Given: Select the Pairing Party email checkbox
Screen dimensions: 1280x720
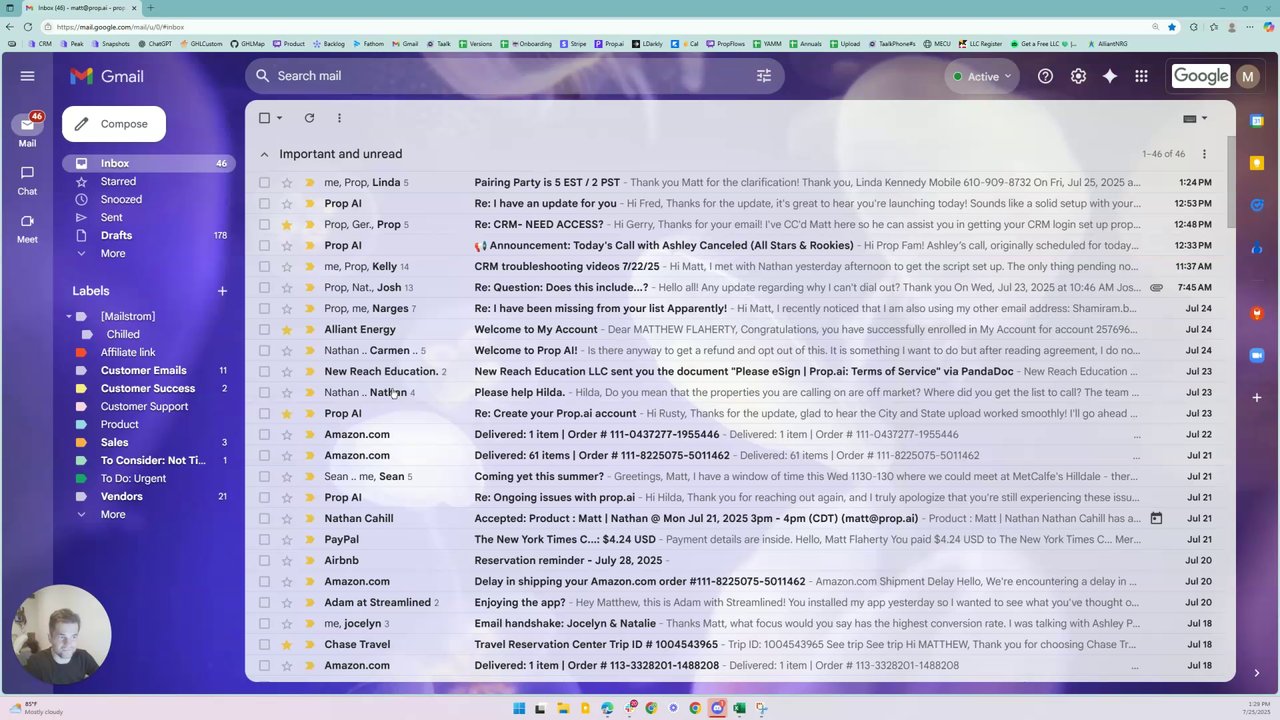Looking at the screenshot, I should tap(264, 182).
